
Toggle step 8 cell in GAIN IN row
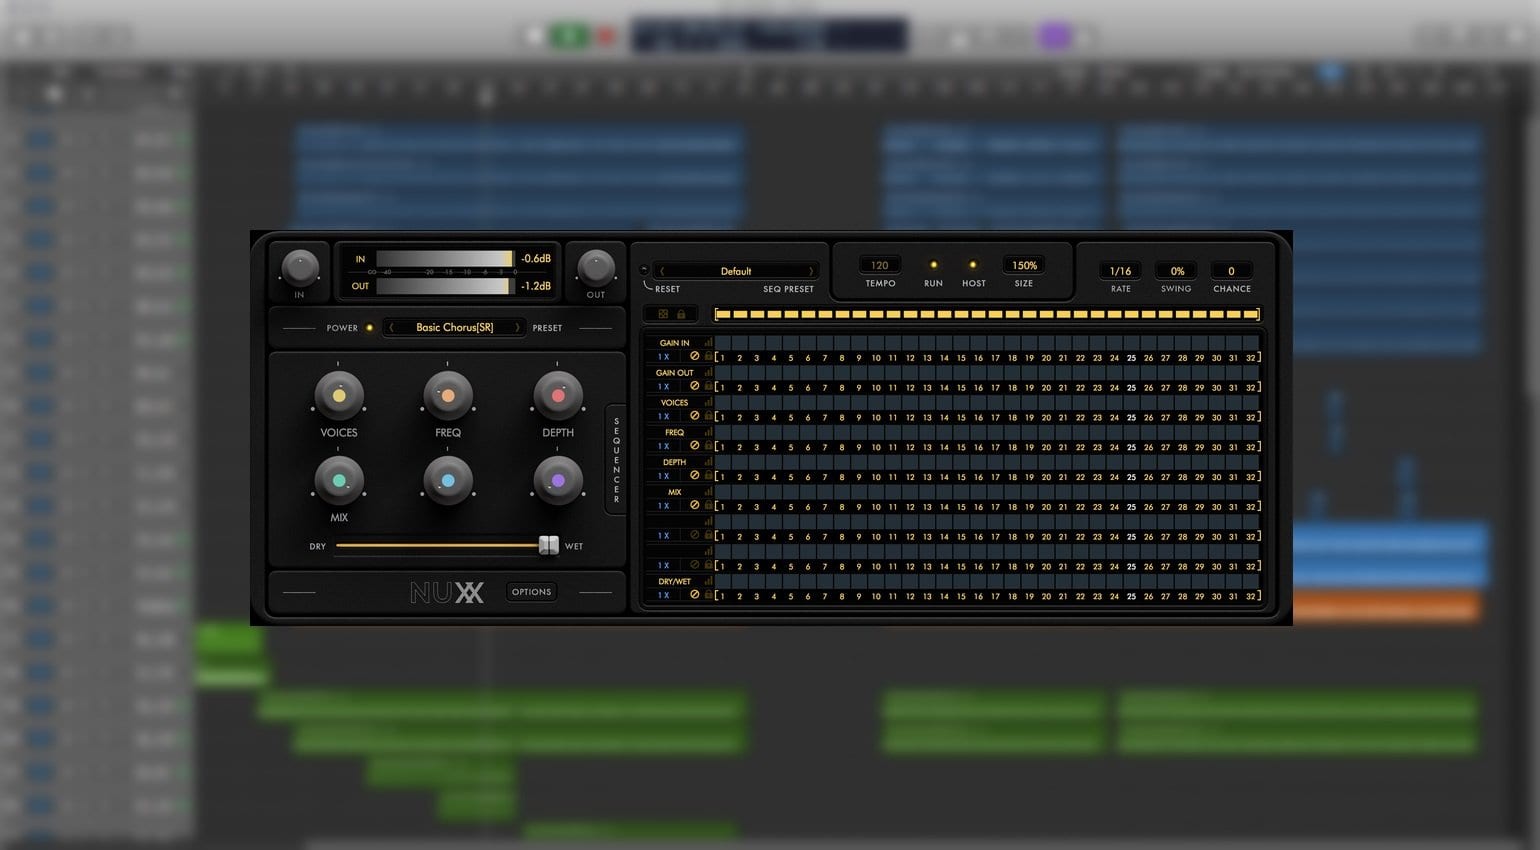point(842,343)
